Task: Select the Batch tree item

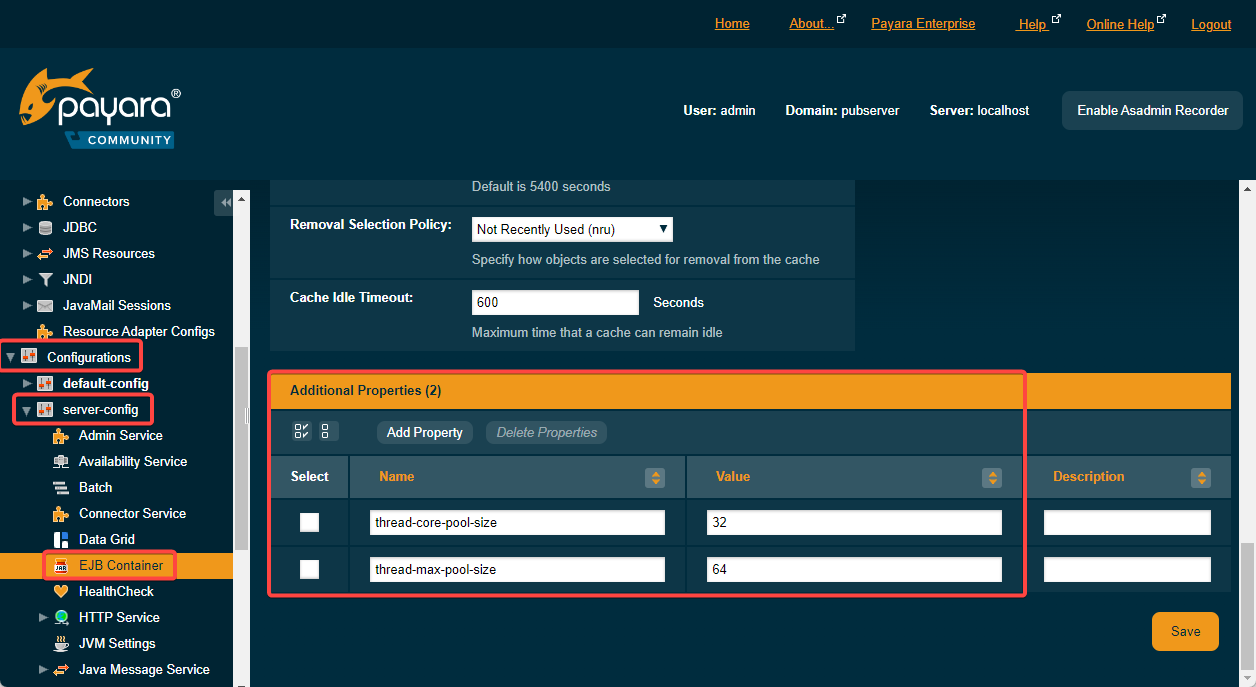Action: pyautogui.click(x=95, y=487)
